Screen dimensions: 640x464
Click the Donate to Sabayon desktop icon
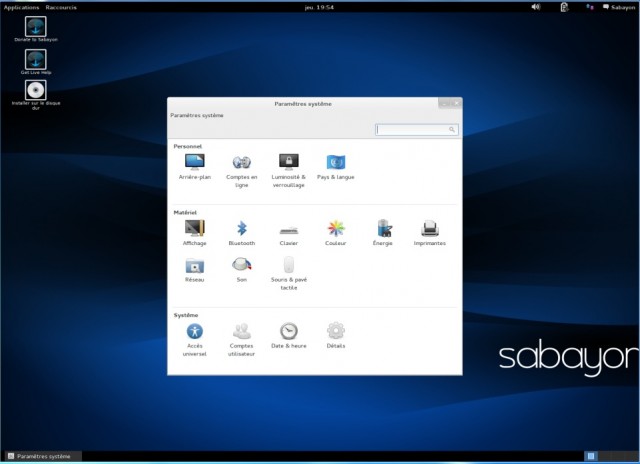pos(36,29)
